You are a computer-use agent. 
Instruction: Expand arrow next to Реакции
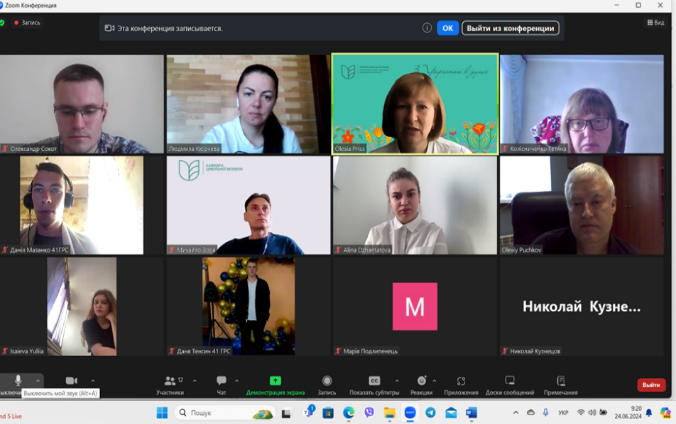tap(434, 381)
